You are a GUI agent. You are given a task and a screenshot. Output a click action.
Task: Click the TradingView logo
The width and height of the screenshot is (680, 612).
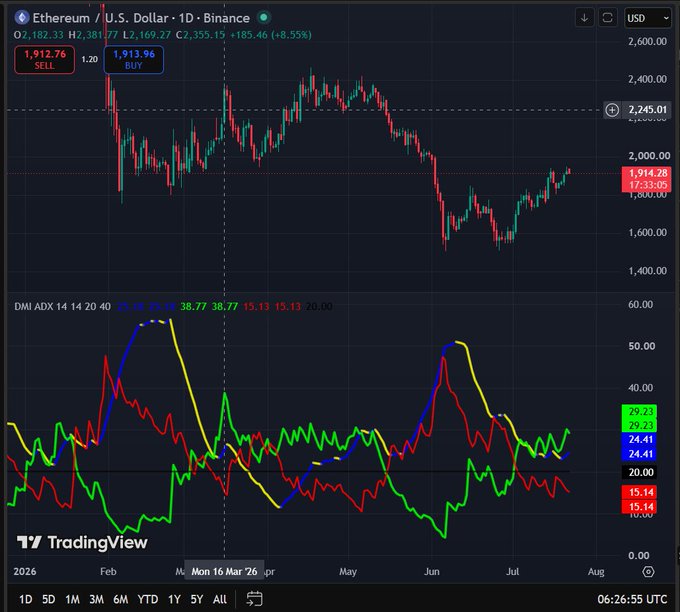(82, 542)
